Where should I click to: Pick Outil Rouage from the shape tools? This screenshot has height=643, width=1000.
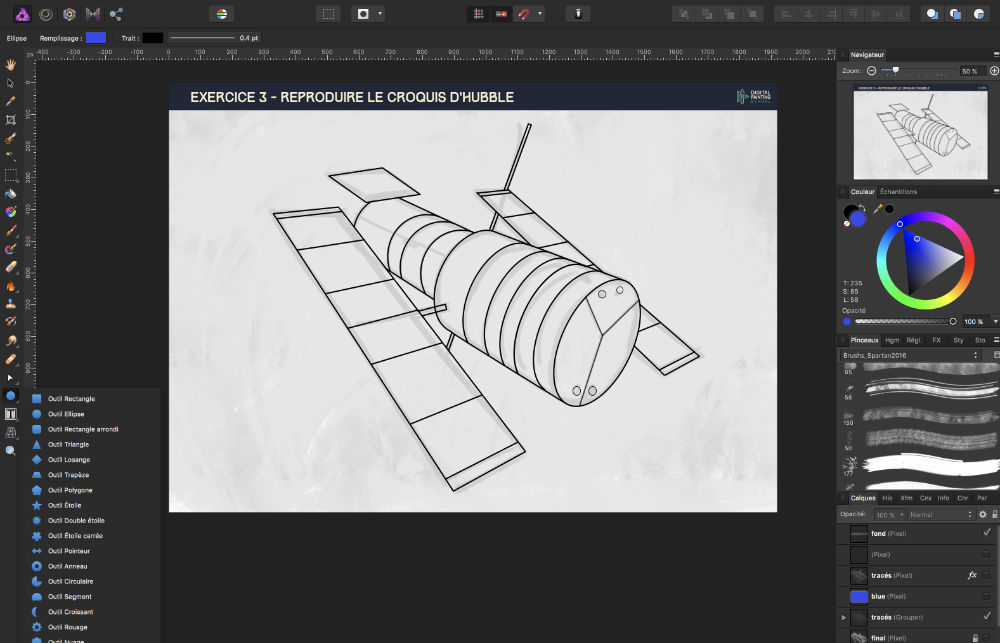70,627
